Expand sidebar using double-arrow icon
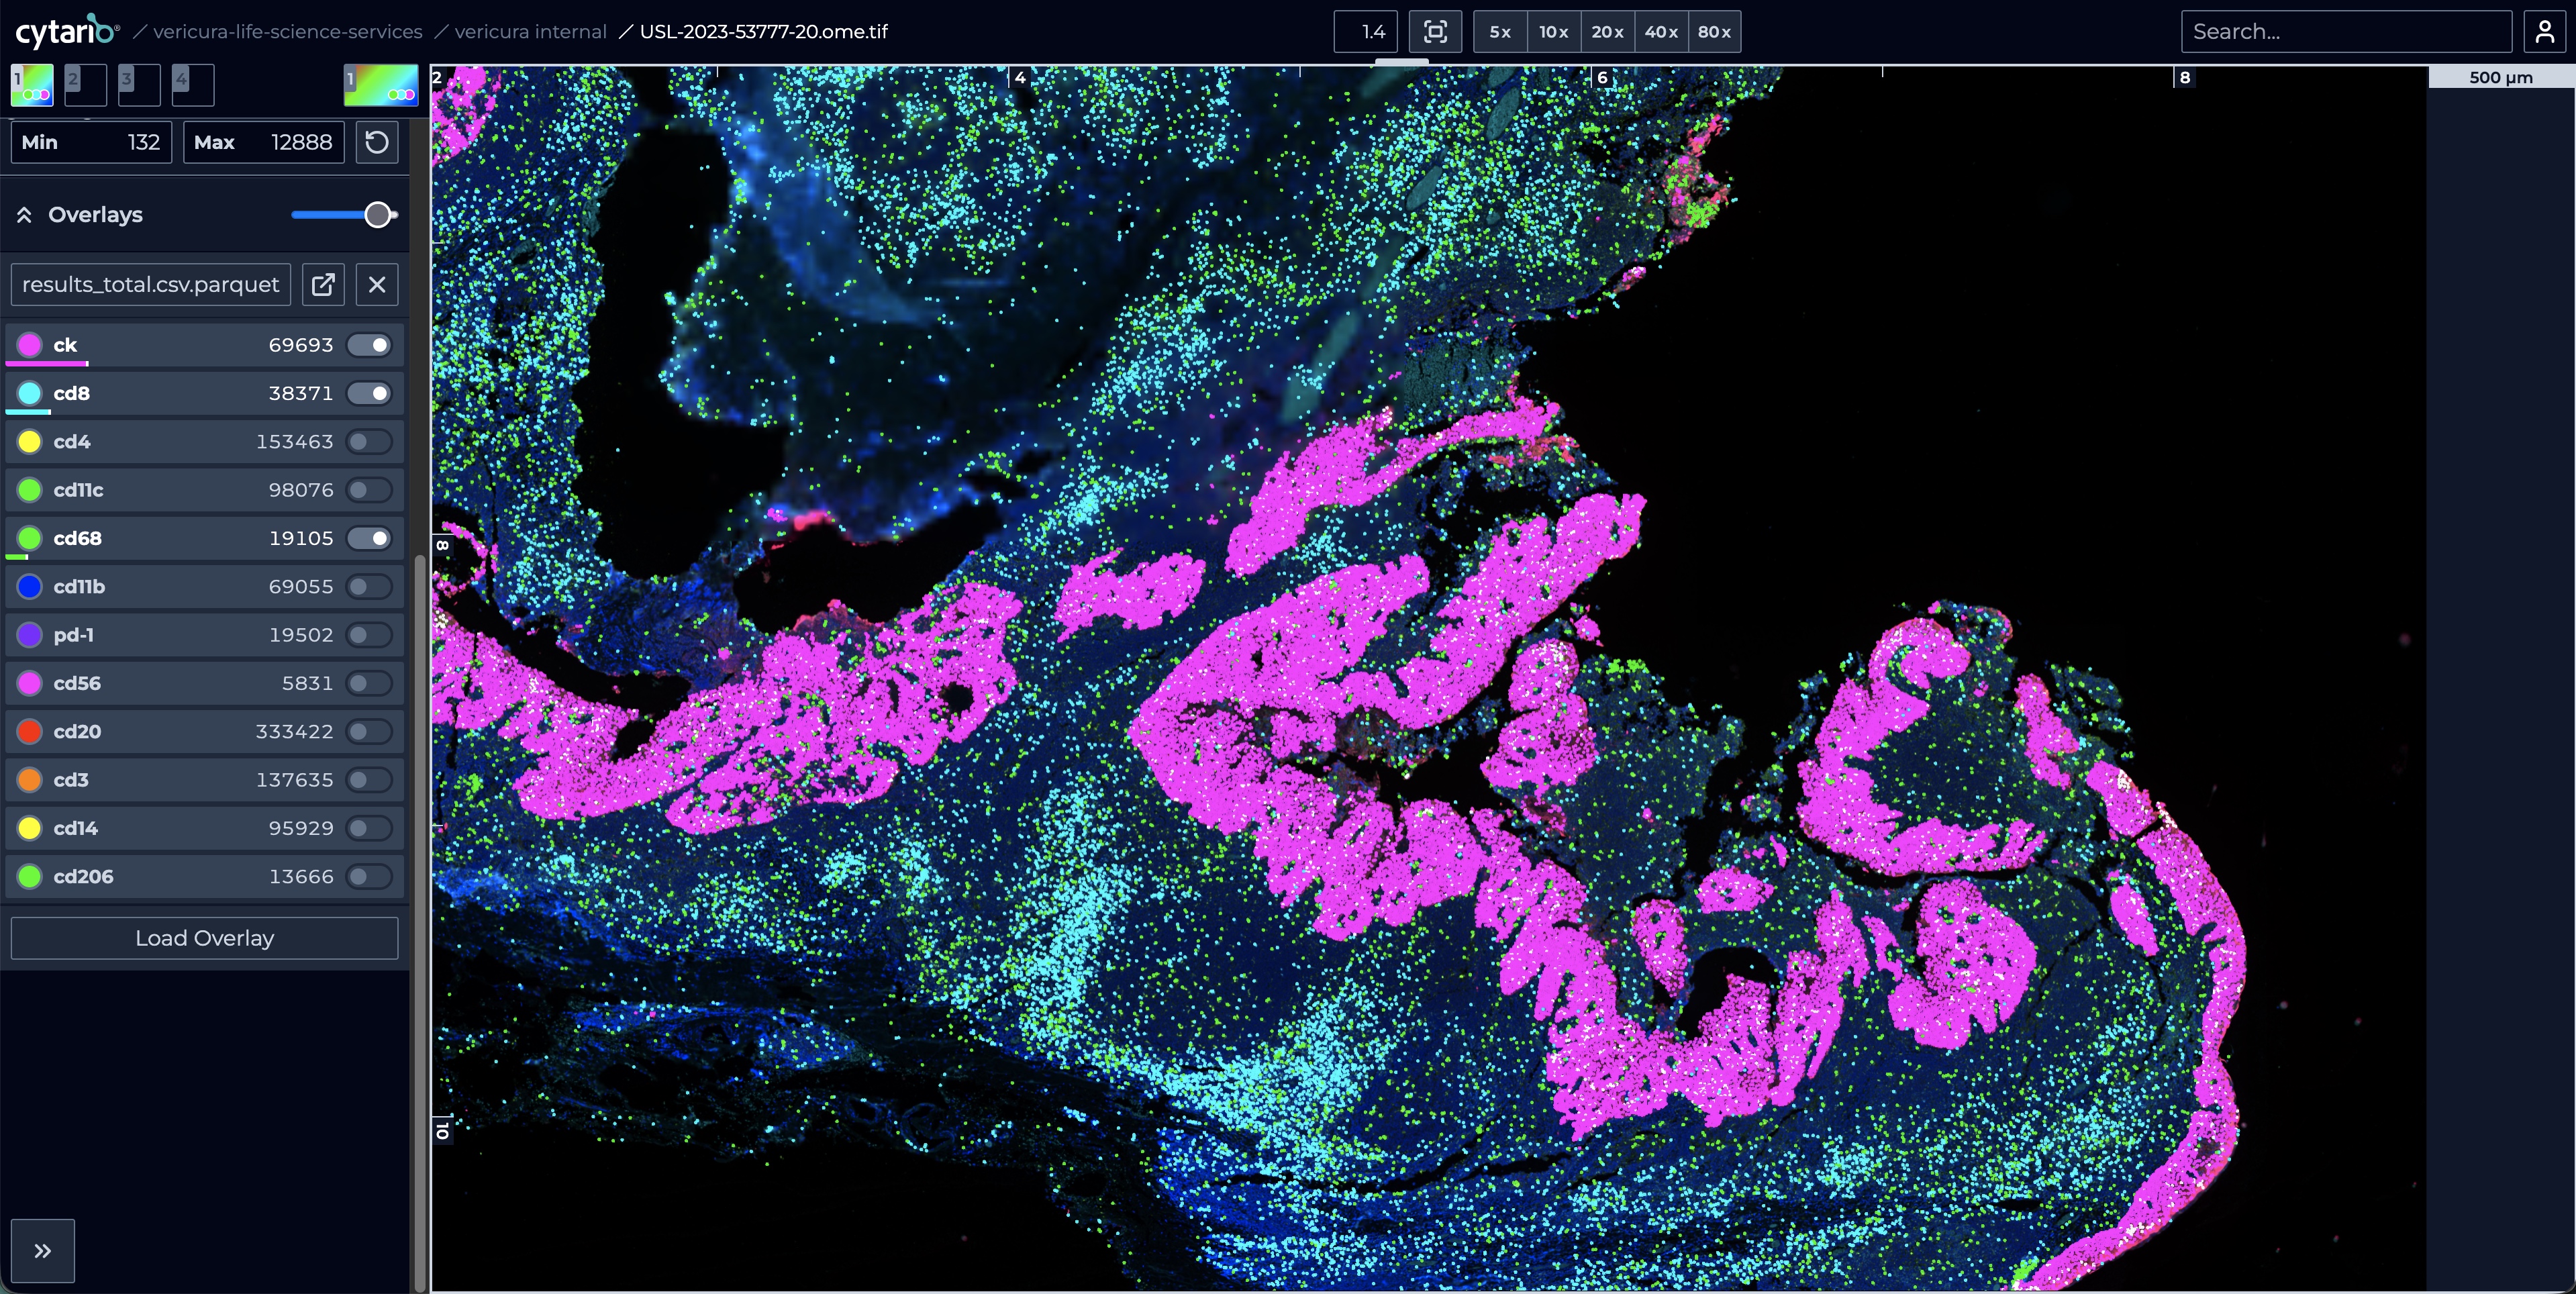Viewport: 2576px width, 1294px height. (x=43, y=1250)
